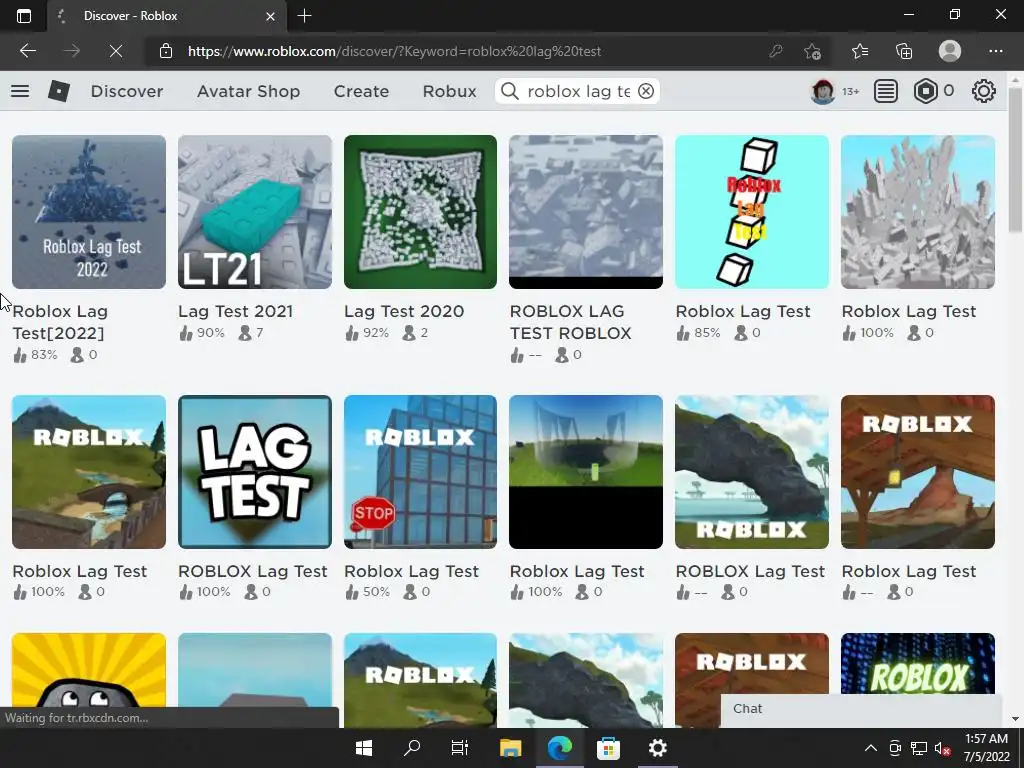Open the Windows Start menu

coord(364,748)
